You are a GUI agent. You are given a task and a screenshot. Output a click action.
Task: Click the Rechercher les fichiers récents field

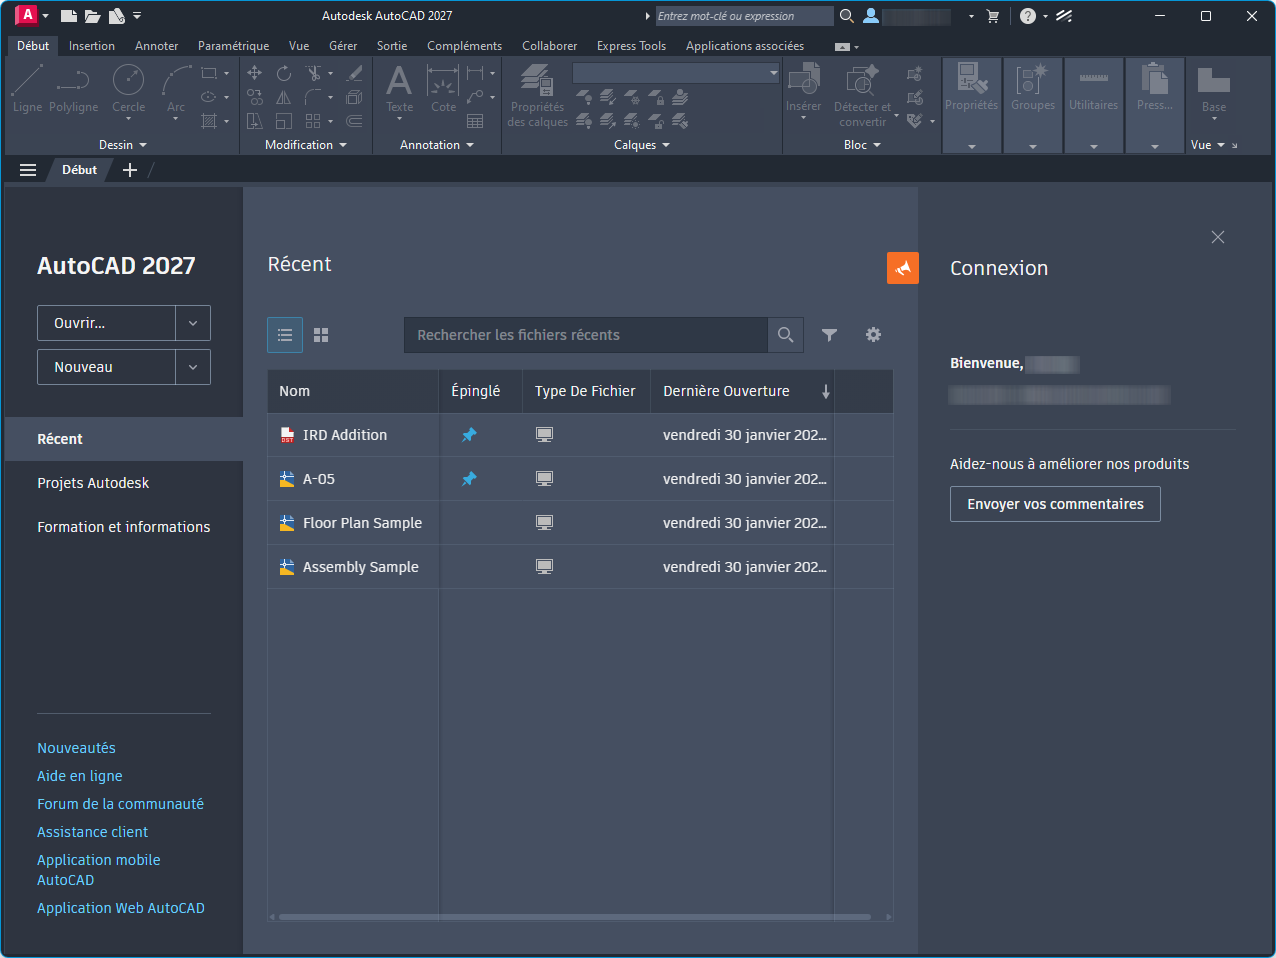(x=586, y=335)
